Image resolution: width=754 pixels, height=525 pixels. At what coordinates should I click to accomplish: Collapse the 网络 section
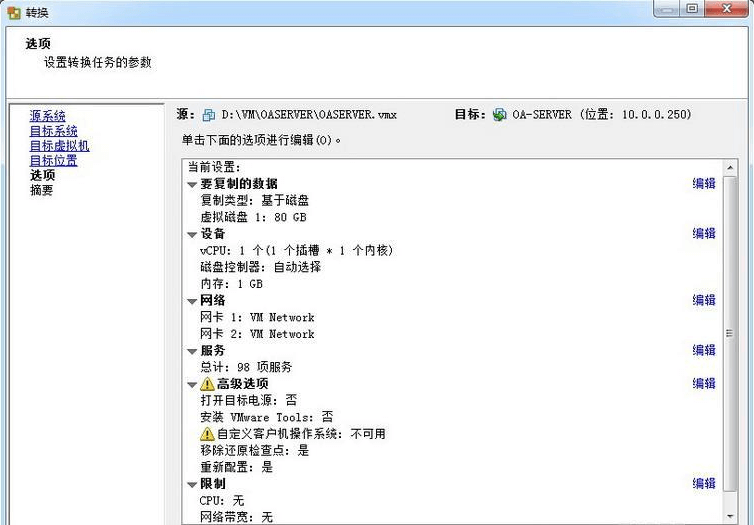(x=192, y=301)
